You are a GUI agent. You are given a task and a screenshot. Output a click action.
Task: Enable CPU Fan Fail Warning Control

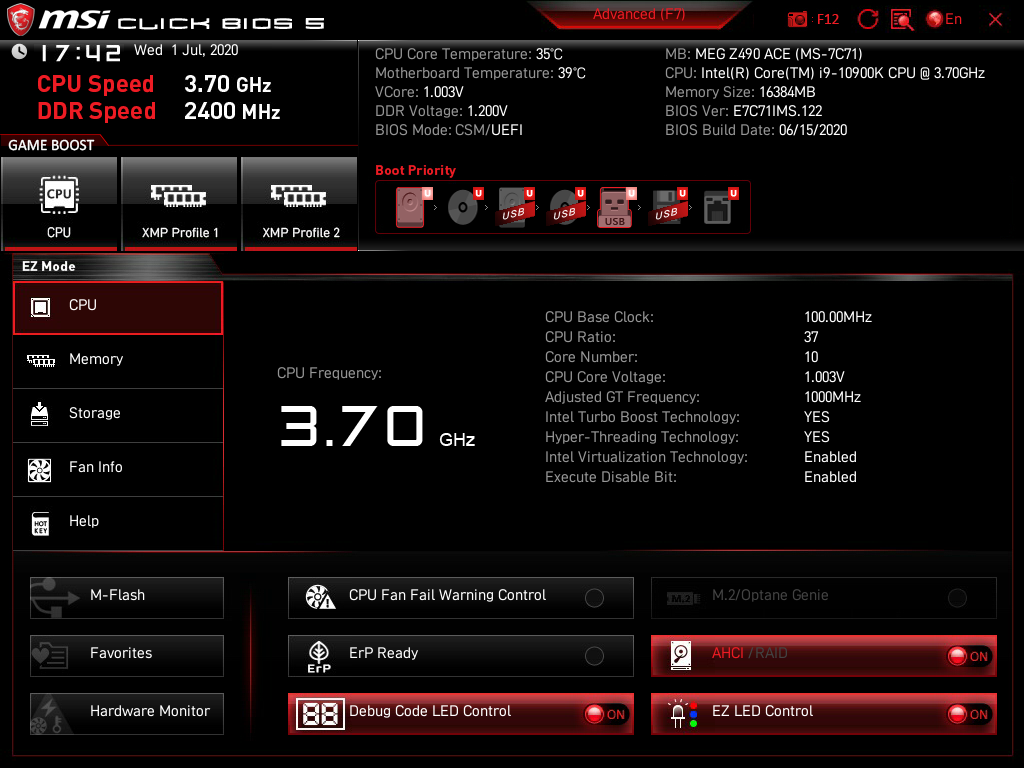pos(594,597)
